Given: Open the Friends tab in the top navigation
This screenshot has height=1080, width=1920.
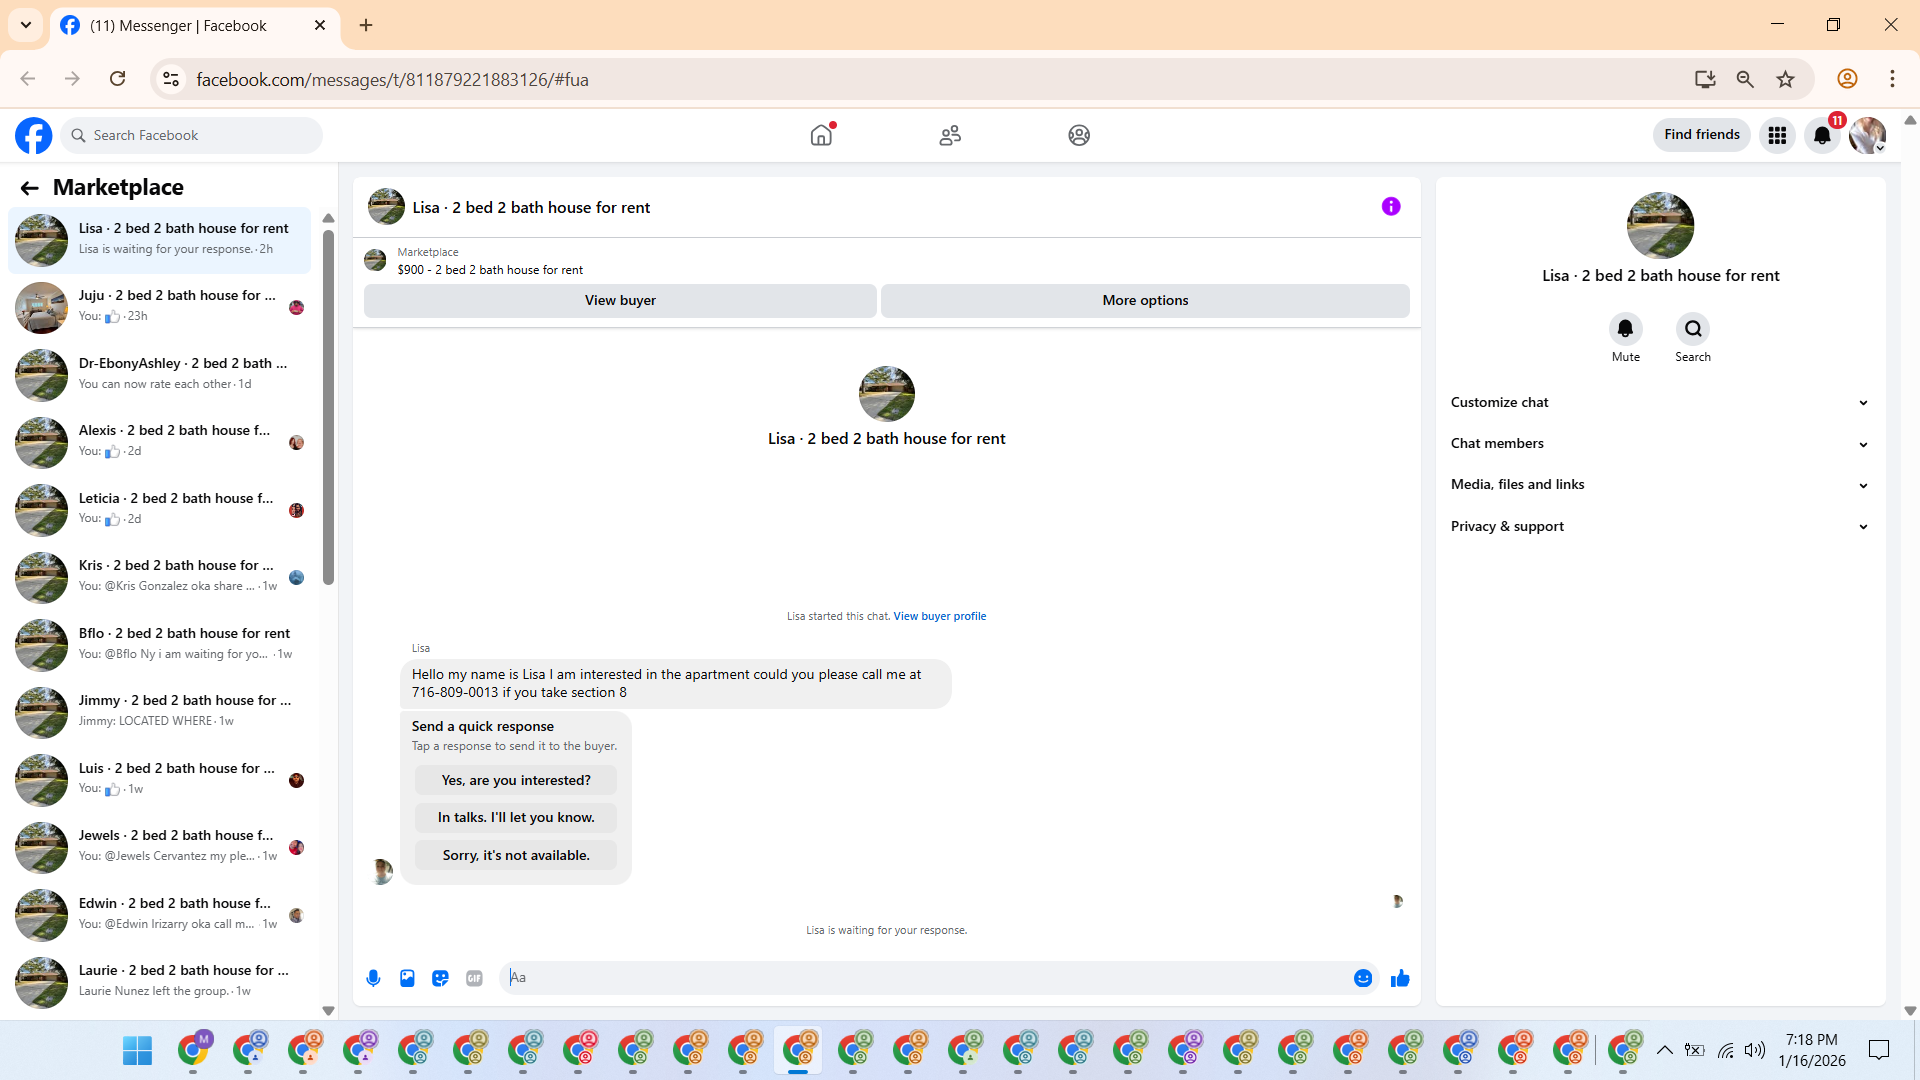Looking at the screenshot, I should coord(950,135).
